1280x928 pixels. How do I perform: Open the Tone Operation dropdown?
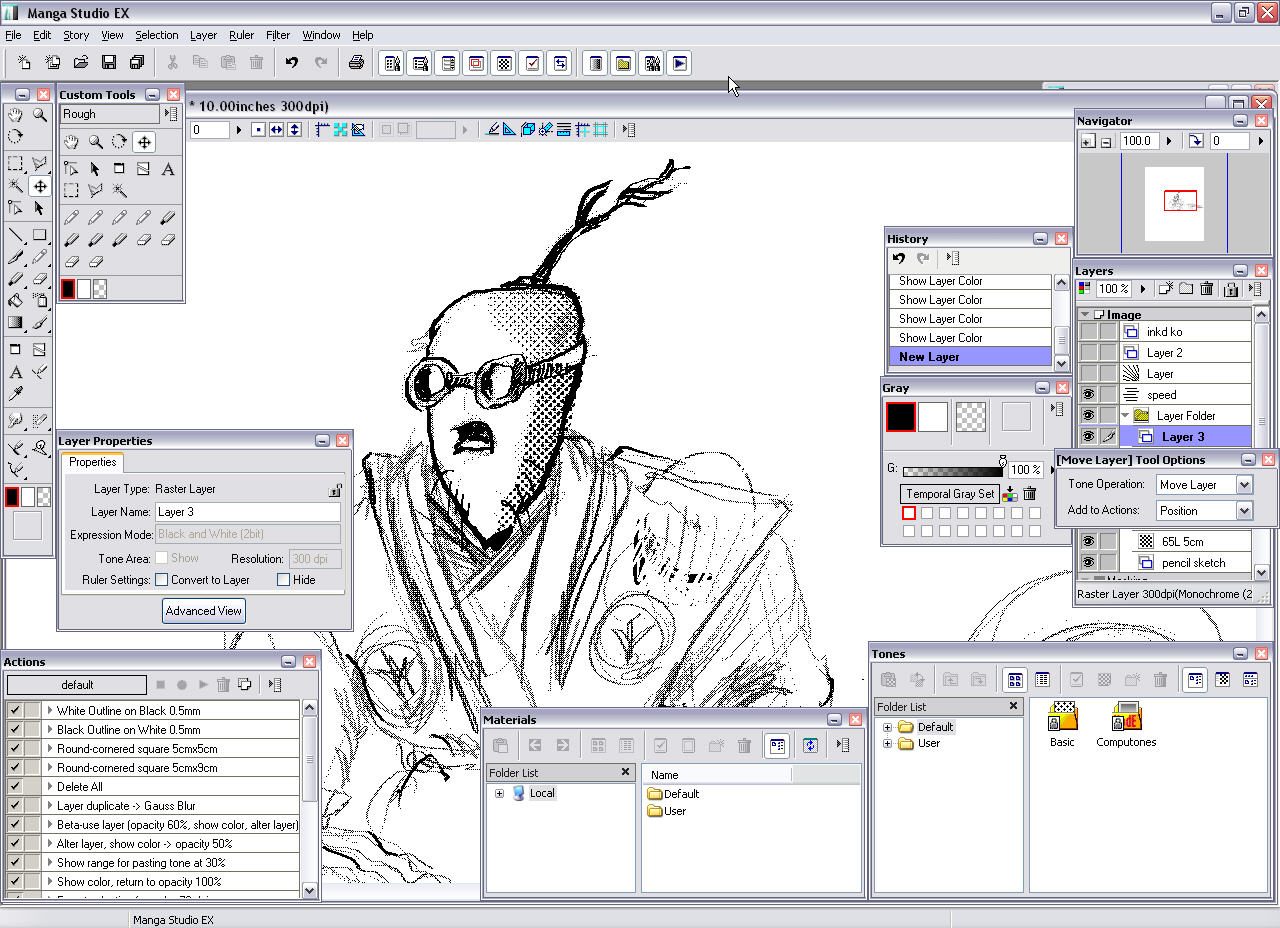point(1244,485)
